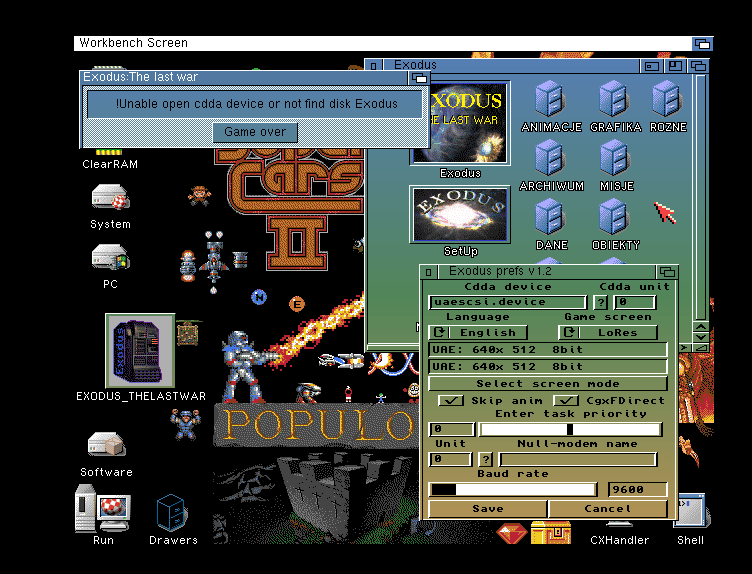The width and height of the screenshot is (752, 574).
Task: Click the 'Unable open cdda device' message text
Action: tap(256, 104)
